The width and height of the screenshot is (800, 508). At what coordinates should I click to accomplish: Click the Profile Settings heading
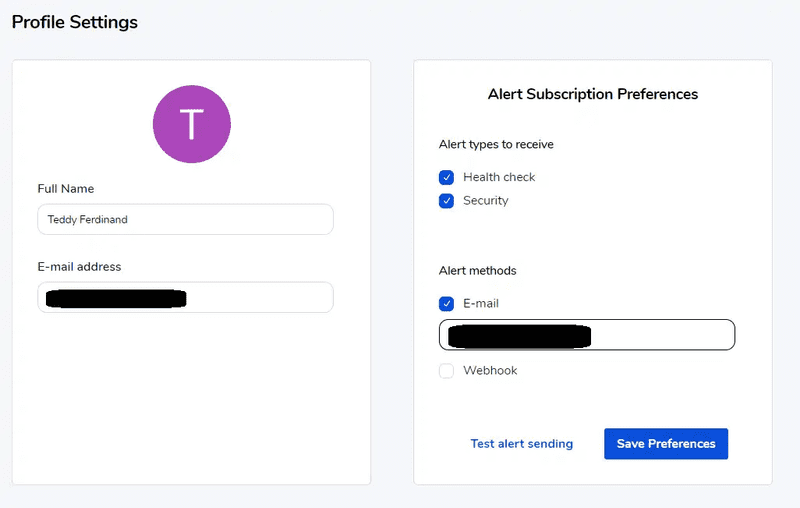pyautogui.click(x=75, y=22)
